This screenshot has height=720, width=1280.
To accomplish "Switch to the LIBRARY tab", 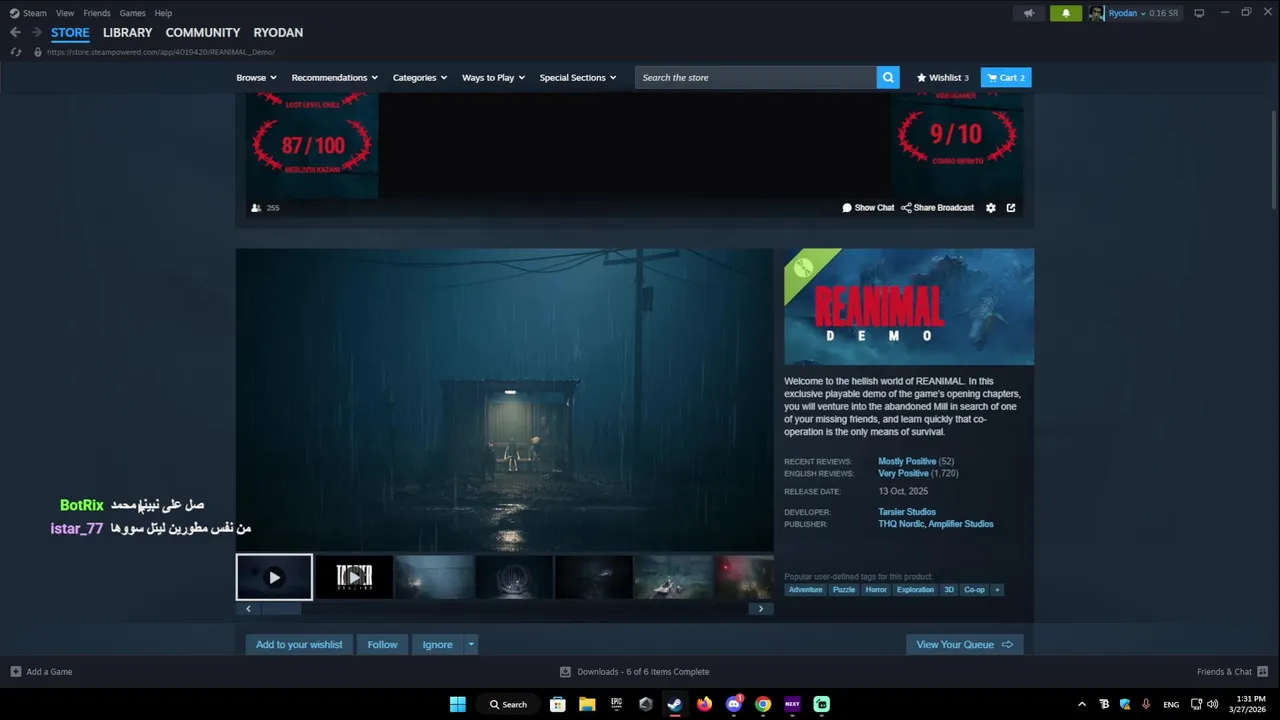I will (128, 33).
